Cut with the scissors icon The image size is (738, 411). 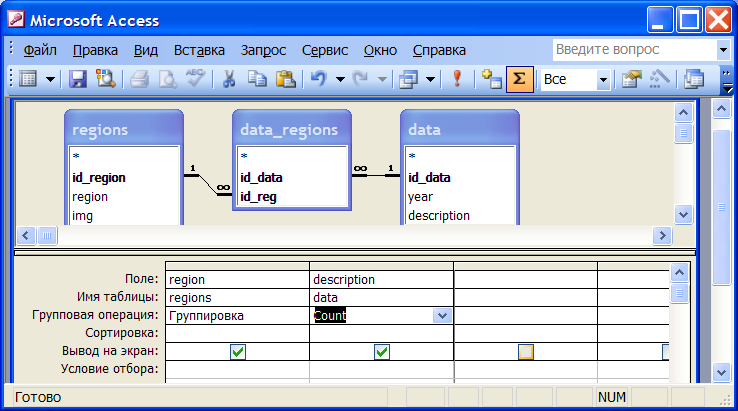[x=229, y=79]
